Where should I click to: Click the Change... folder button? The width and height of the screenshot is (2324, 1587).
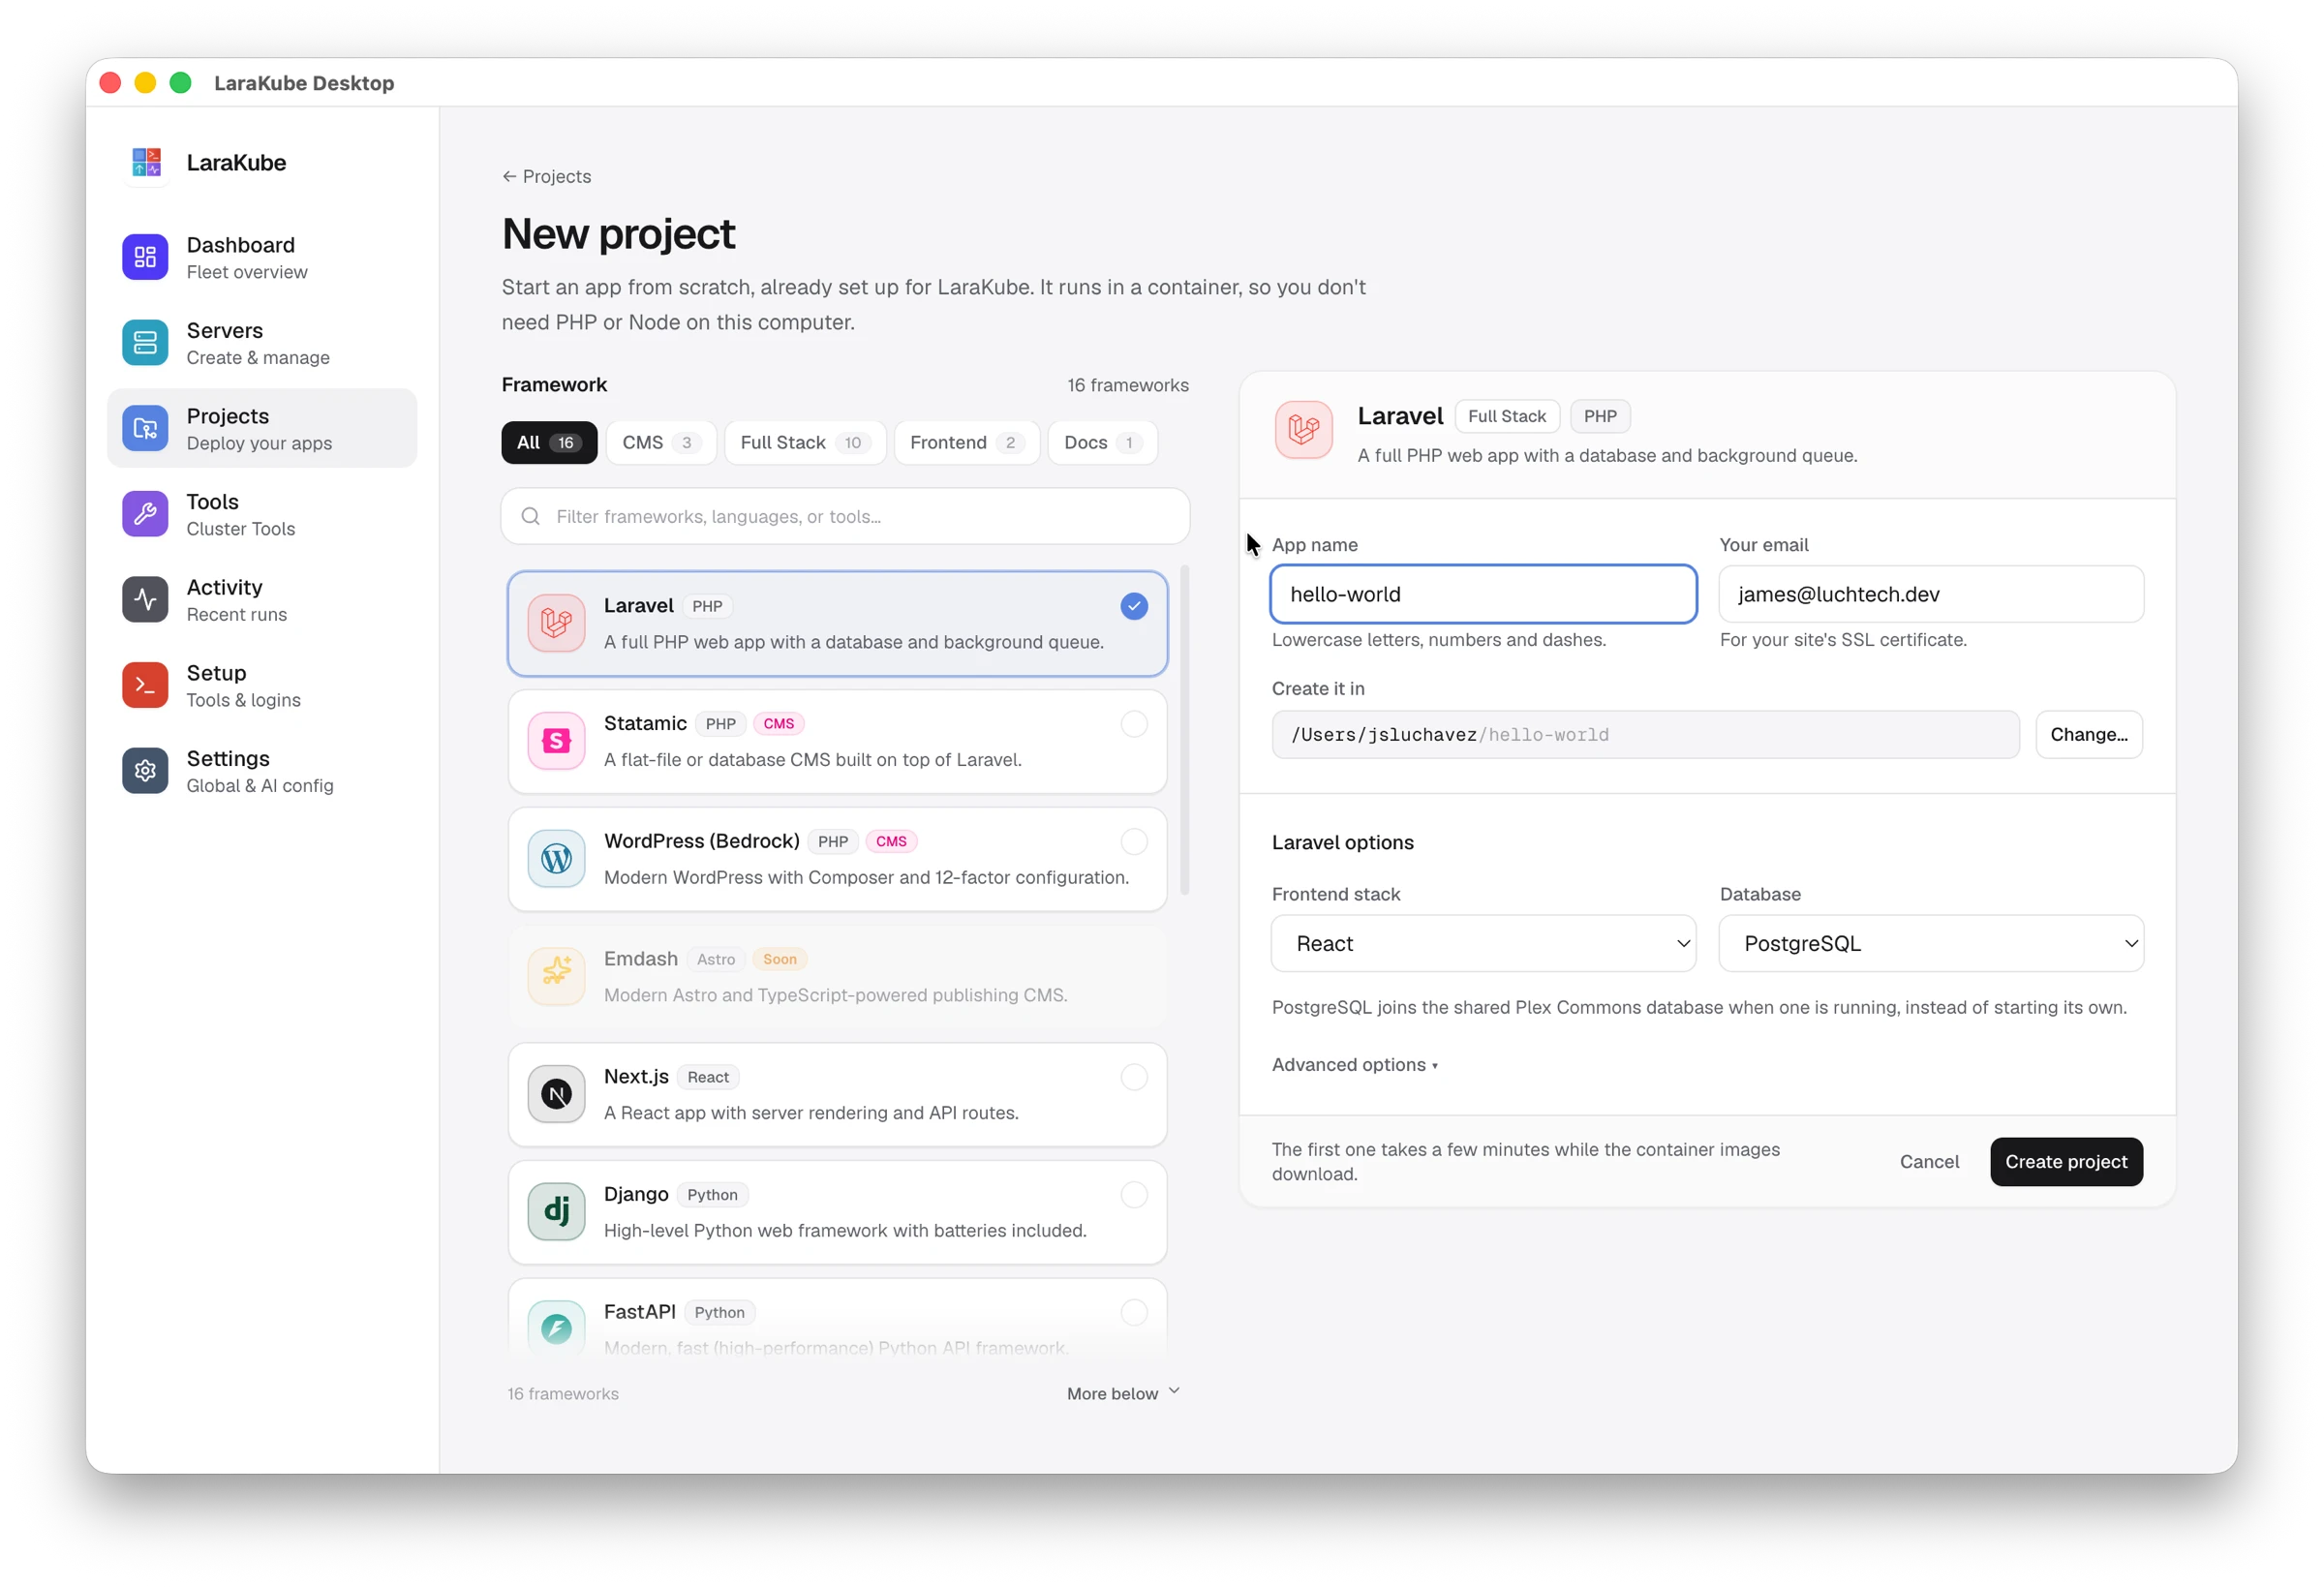click(x=2089, y=735)
